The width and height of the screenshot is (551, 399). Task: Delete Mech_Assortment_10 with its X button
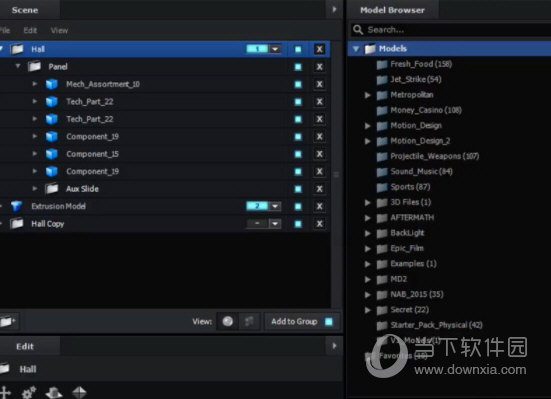[x=319, y=84]
